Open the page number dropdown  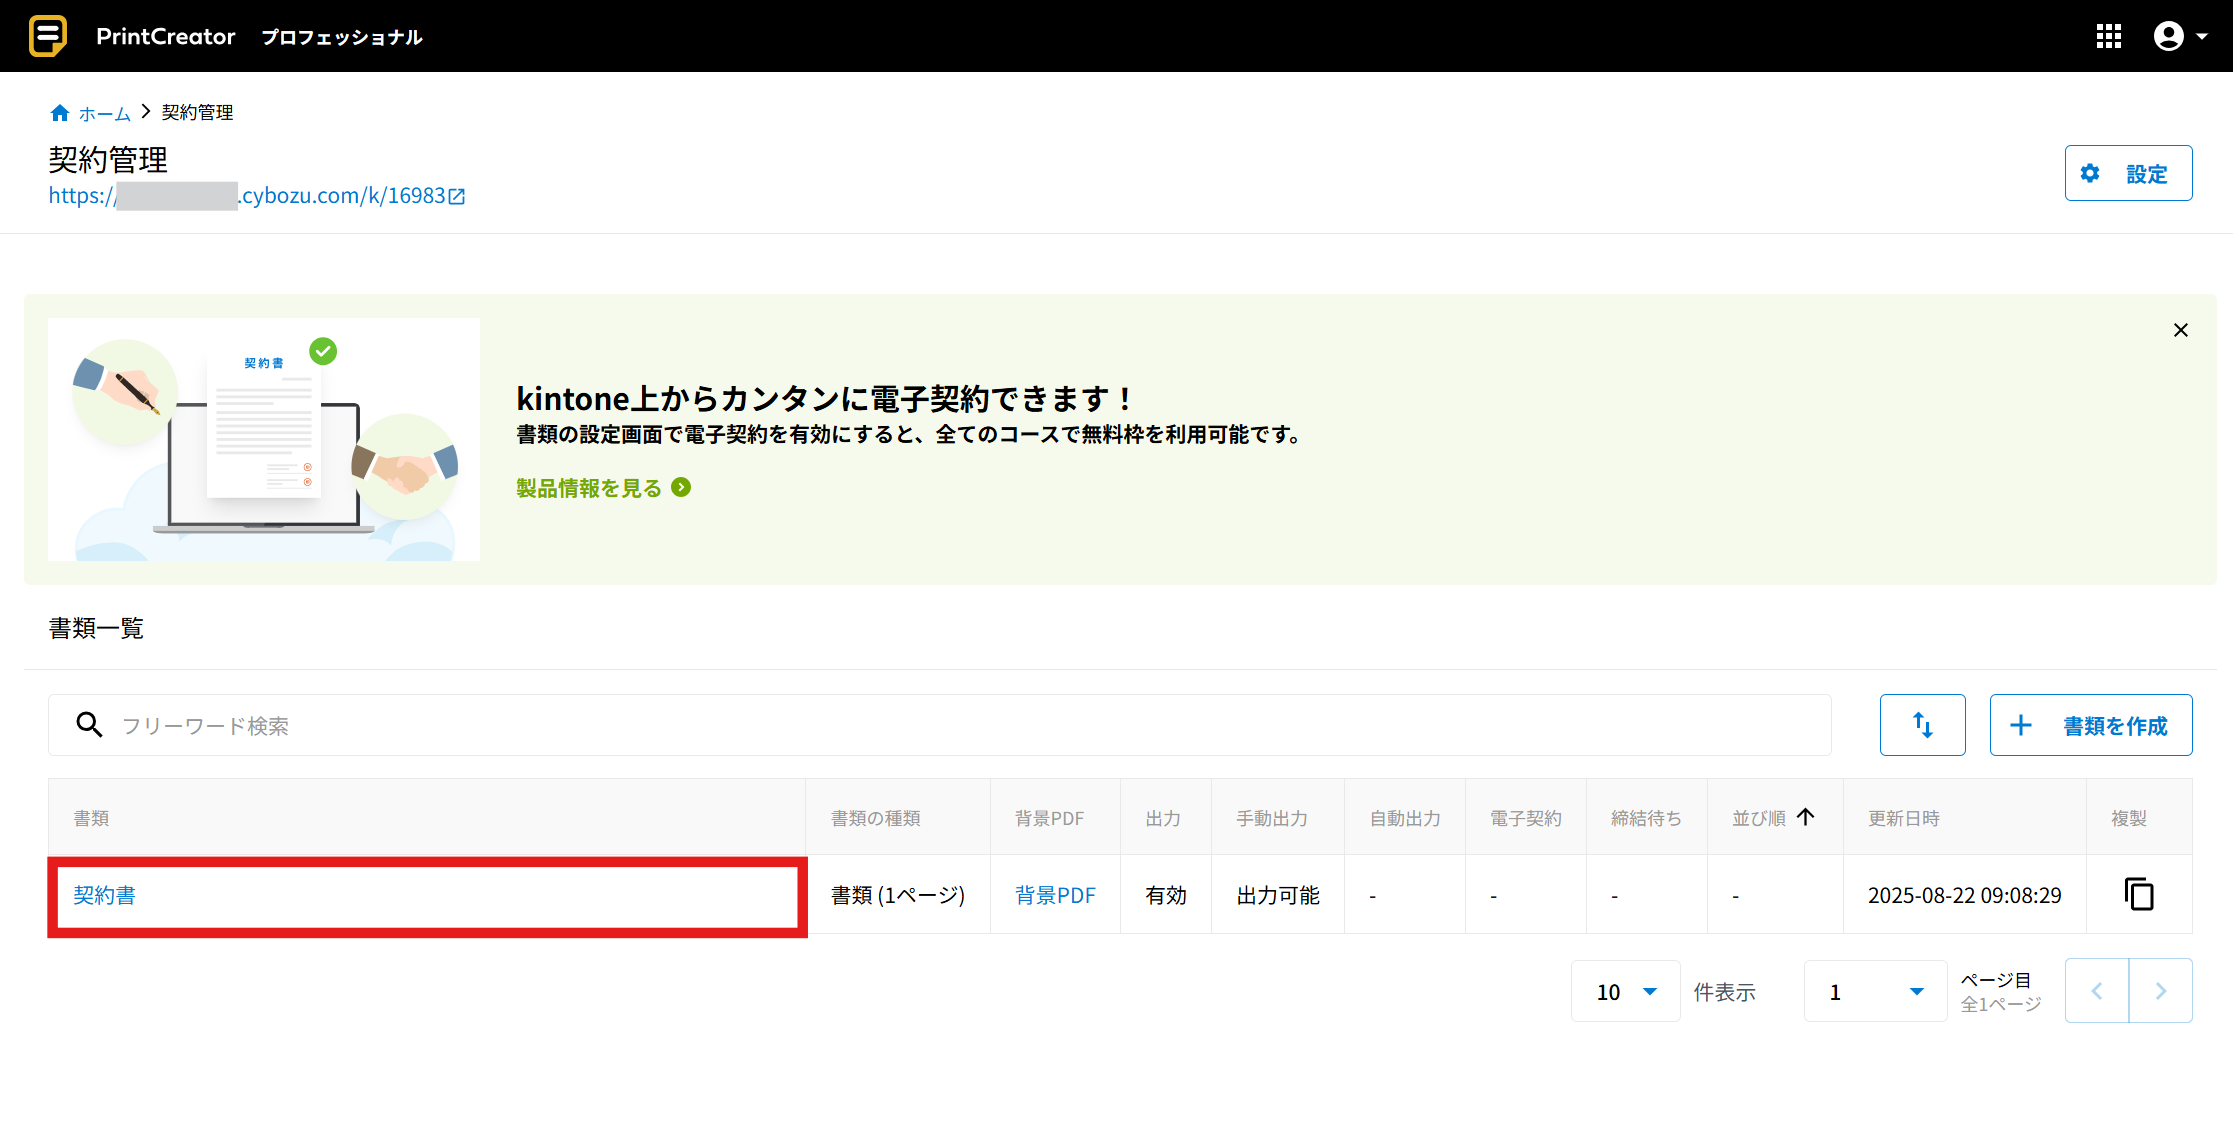pyautogui.click(x=1875, y=991)
